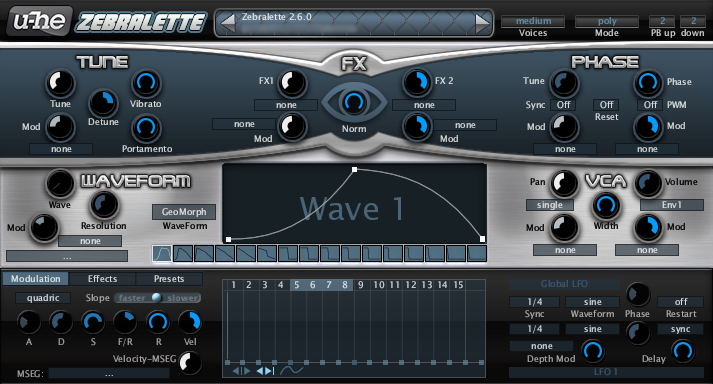Select the seventh waveform slot thumbnail

tap(287, 253)
